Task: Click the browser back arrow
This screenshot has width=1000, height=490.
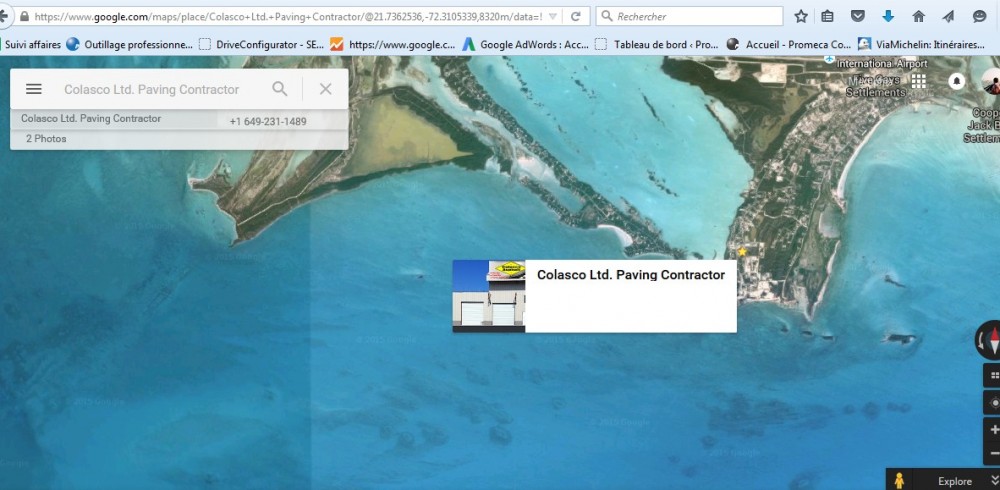Action: click(x=4, y=16)
